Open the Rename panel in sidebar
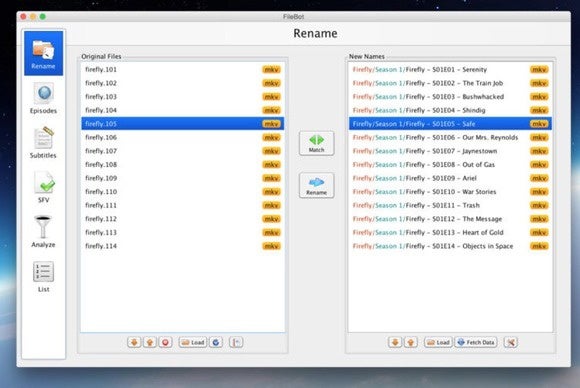Viewport: 580px width, 388px height. (43, 53)
